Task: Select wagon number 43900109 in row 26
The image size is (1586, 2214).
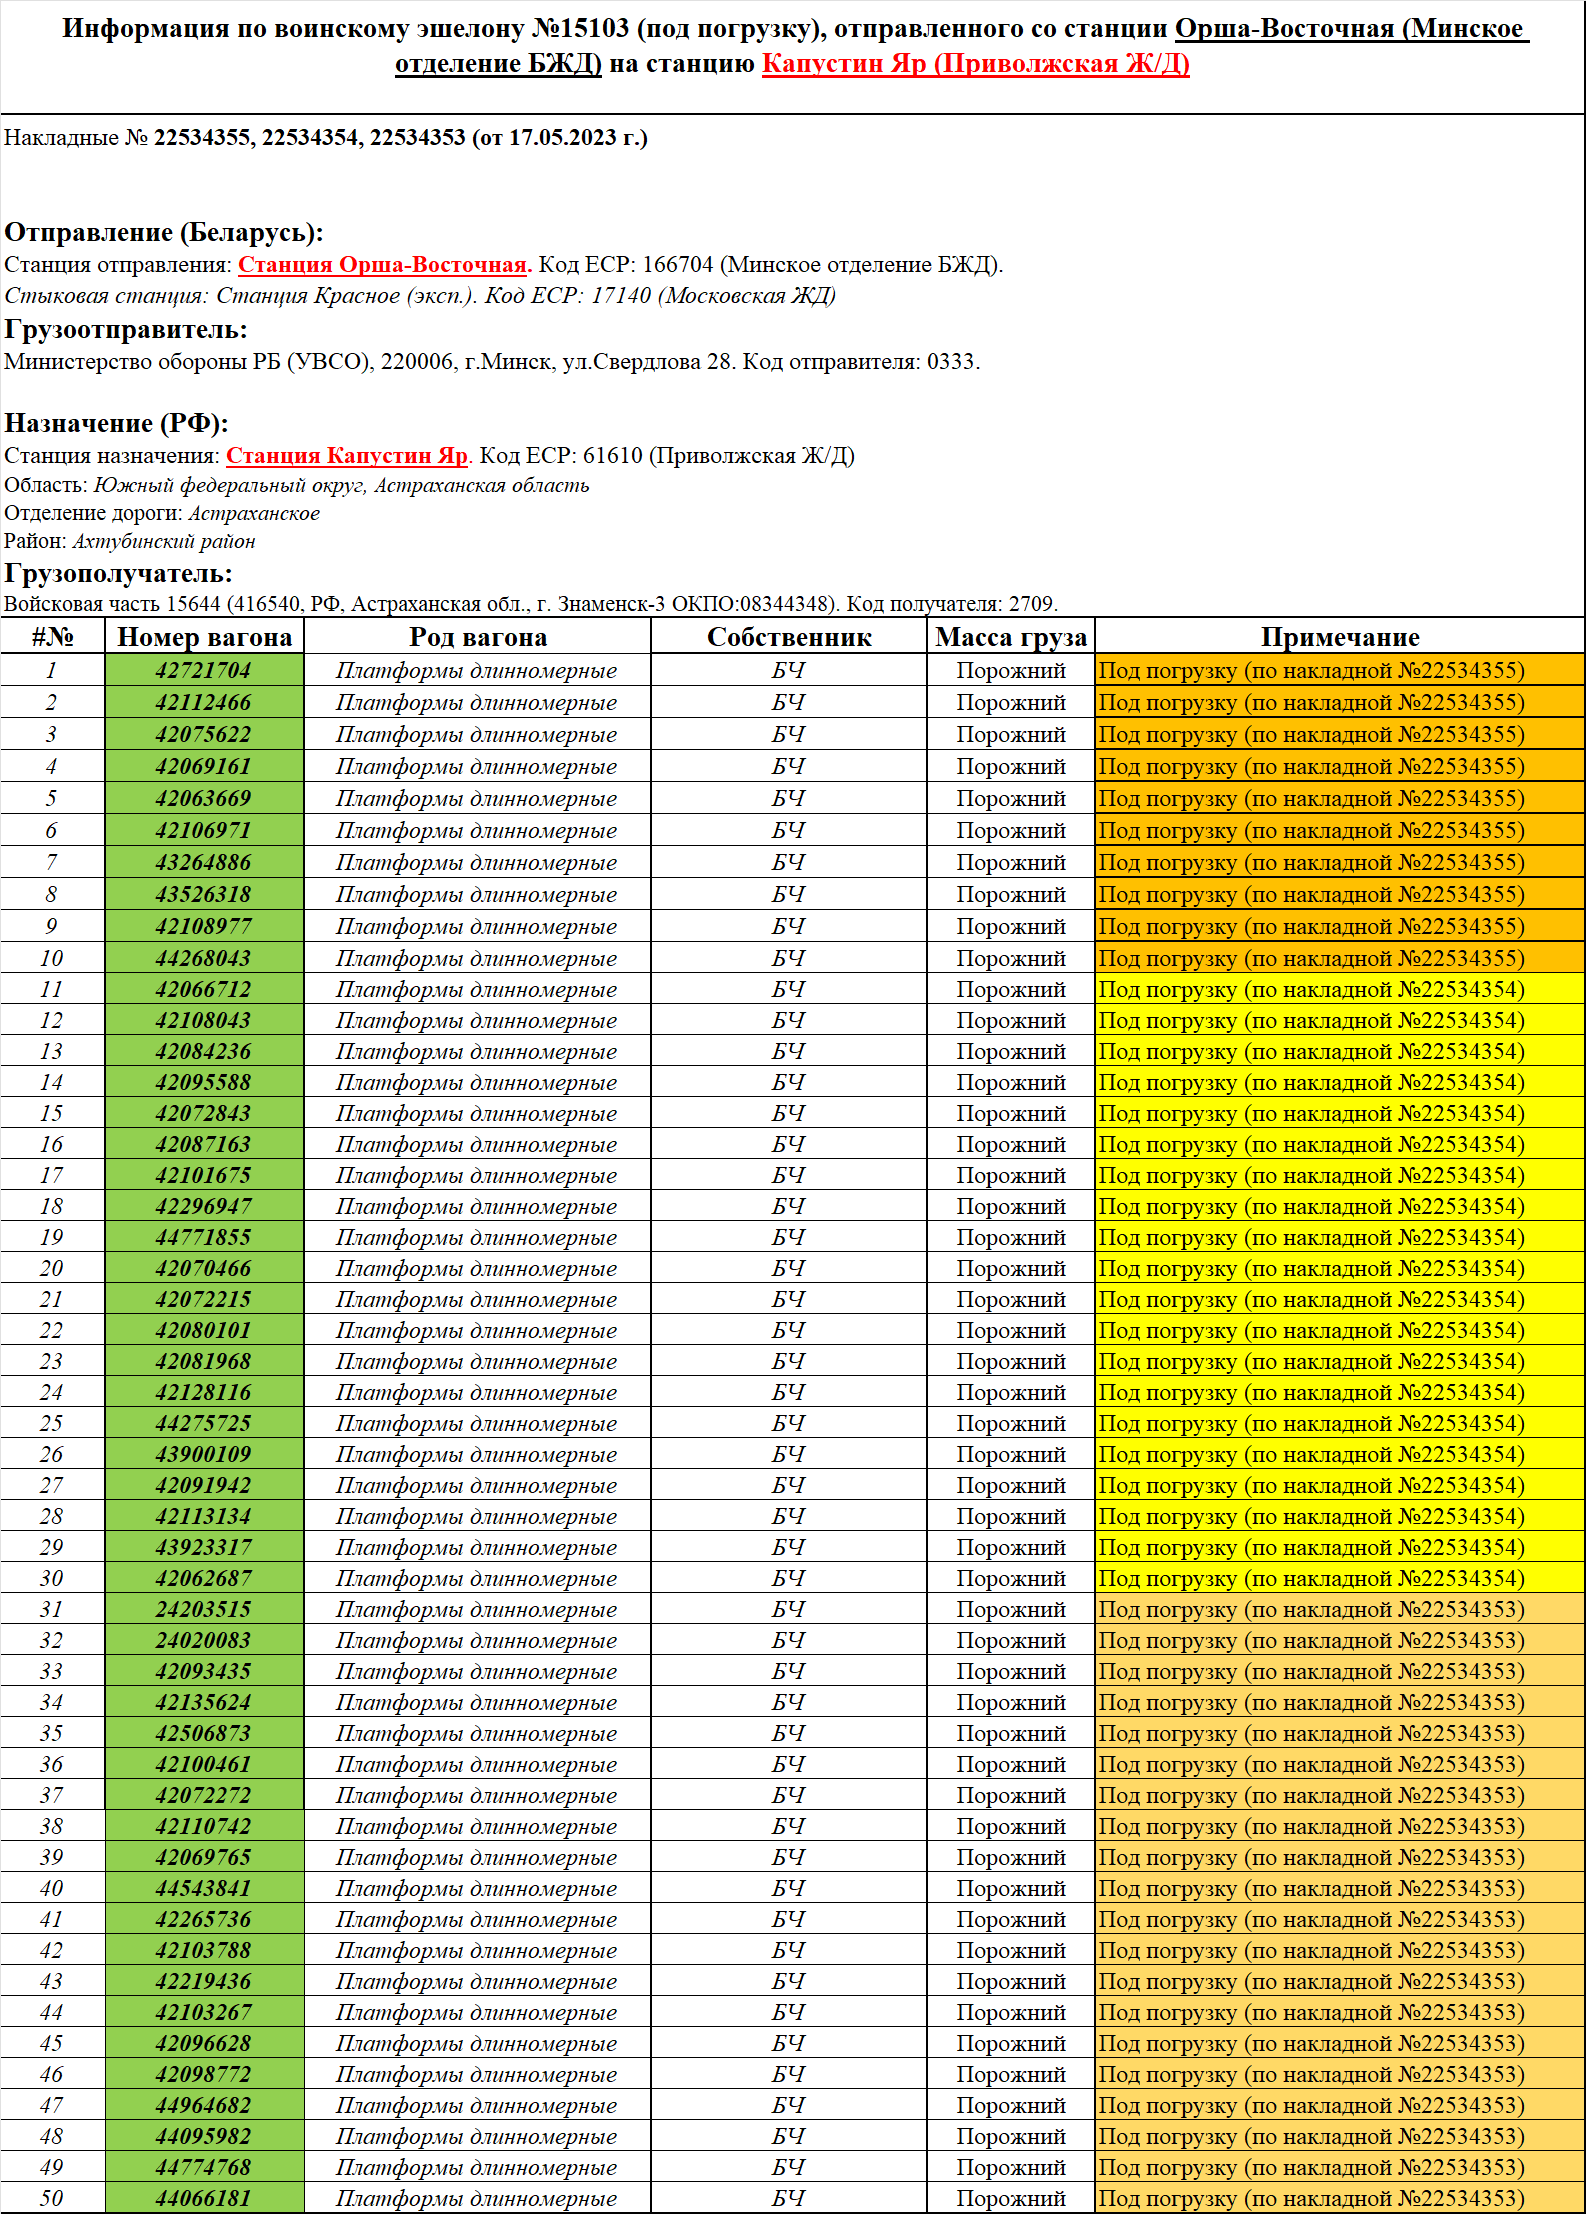Action: pos(204,1454)
